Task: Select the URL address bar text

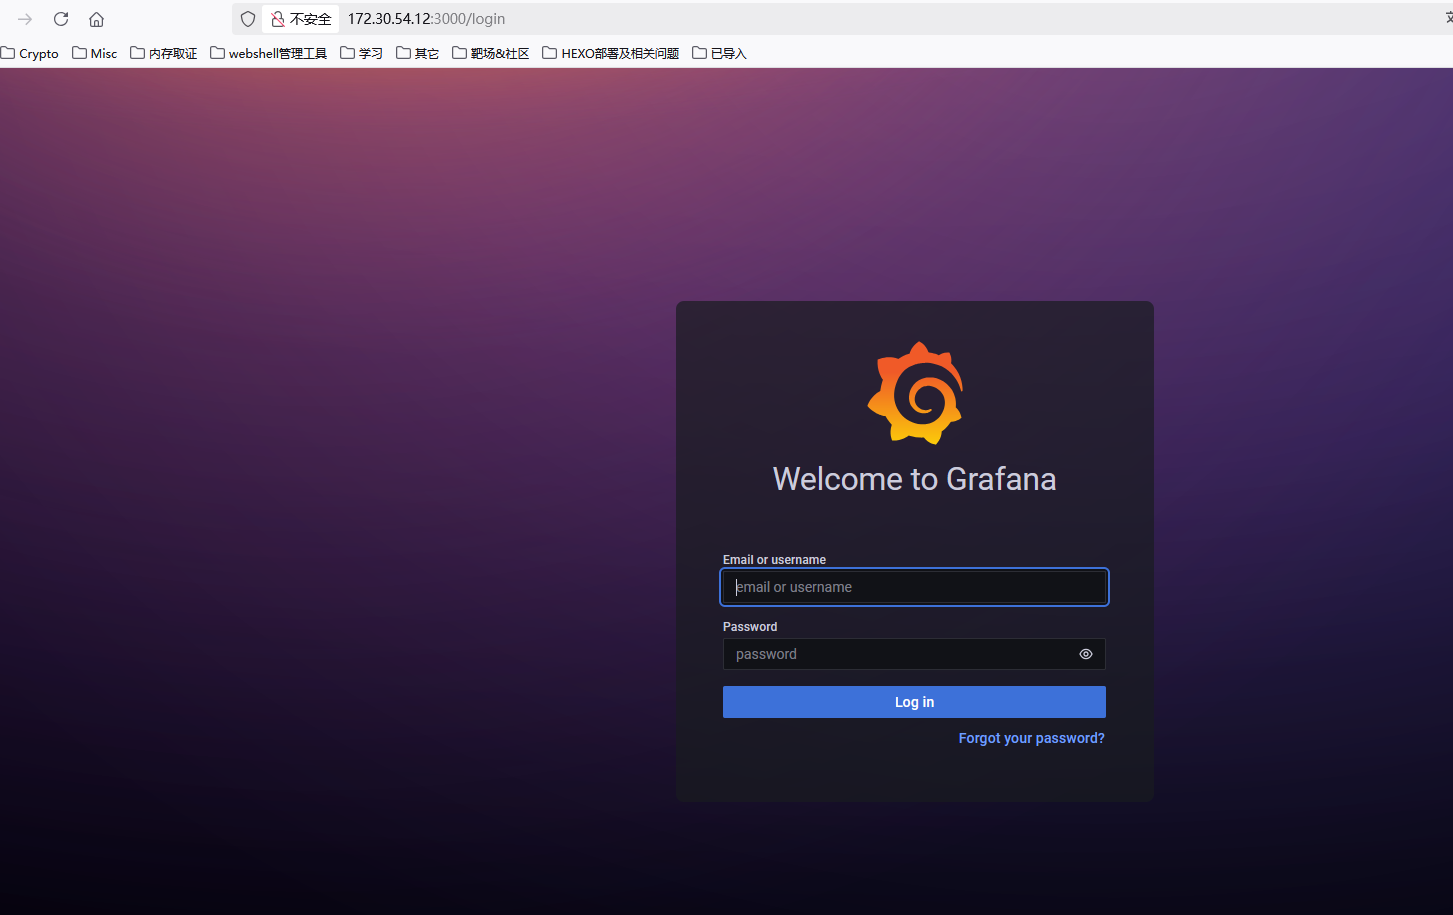Action: pos(426,19)
